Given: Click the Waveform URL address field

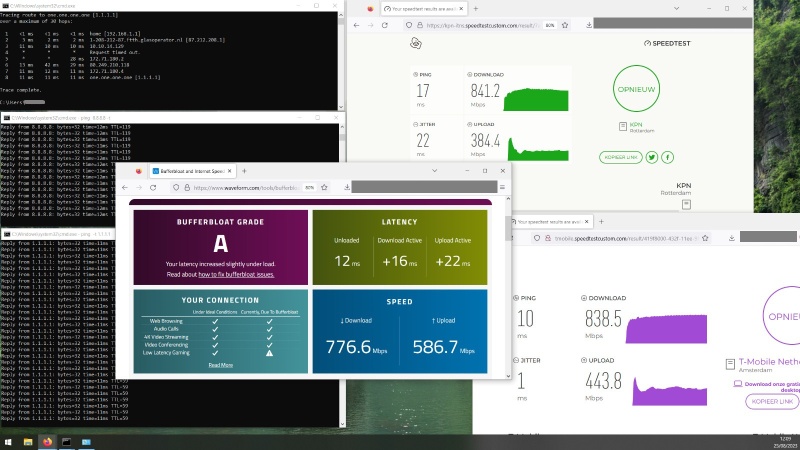Looking at the screenshot, I should coord(246,188).
